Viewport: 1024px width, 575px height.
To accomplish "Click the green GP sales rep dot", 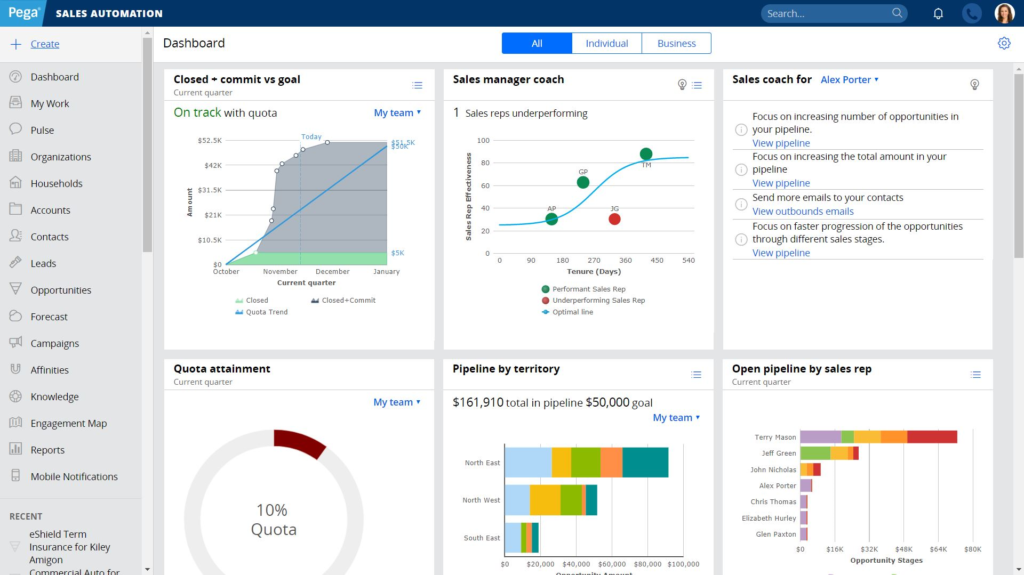I will 583,182.
